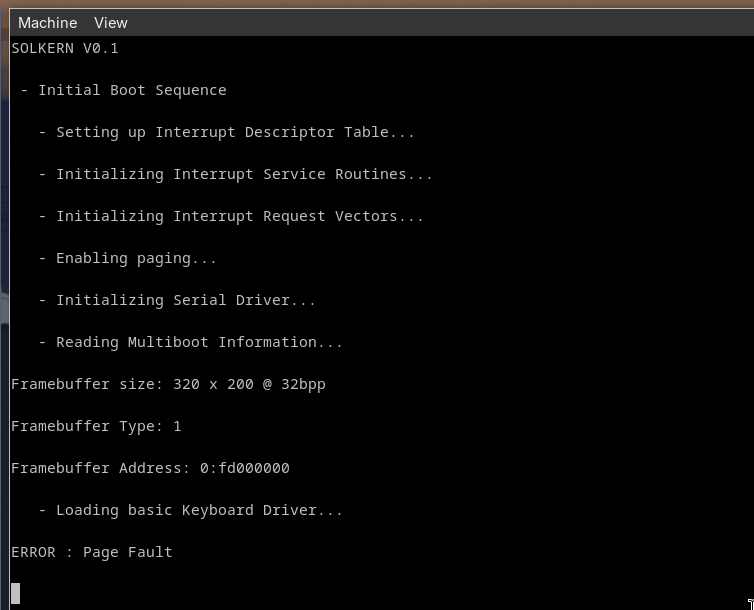Viewport: 754px width, 610px height.
Task: Open the View menu
Action: (x=111, y=23)
